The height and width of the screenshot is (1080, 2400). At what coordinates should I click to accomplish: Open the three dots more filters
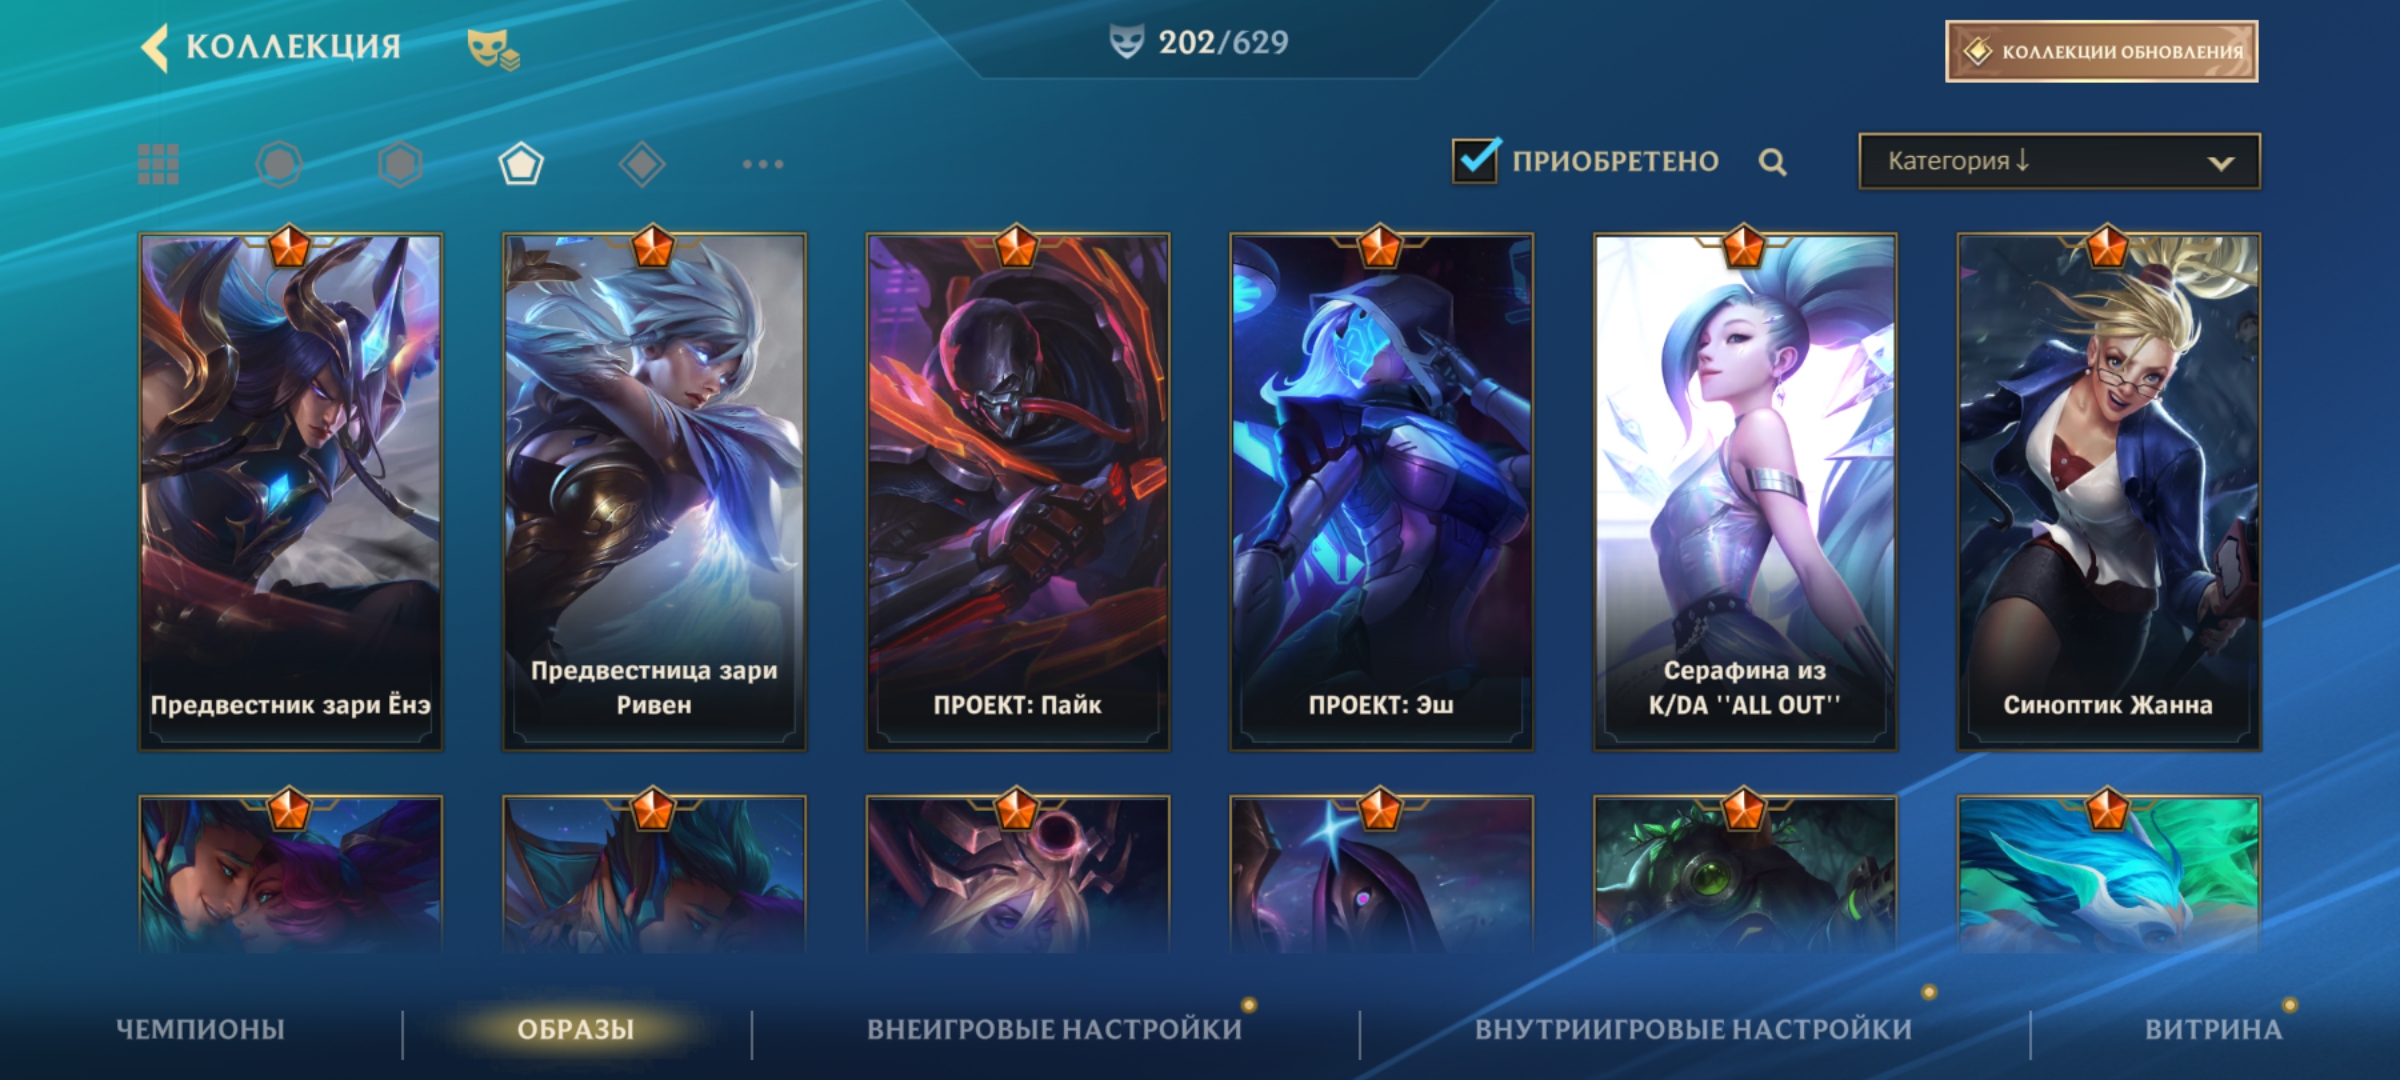click(x=763, y=164)
